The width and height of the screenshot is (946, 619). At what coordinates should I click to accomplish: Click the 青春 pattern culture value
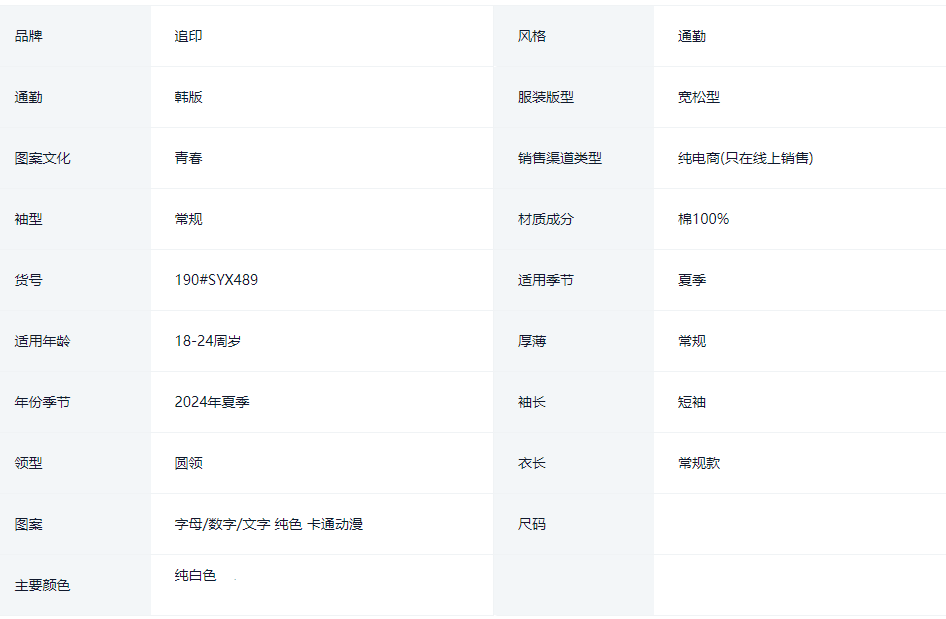pyautogui.click(x=189, y=158)
